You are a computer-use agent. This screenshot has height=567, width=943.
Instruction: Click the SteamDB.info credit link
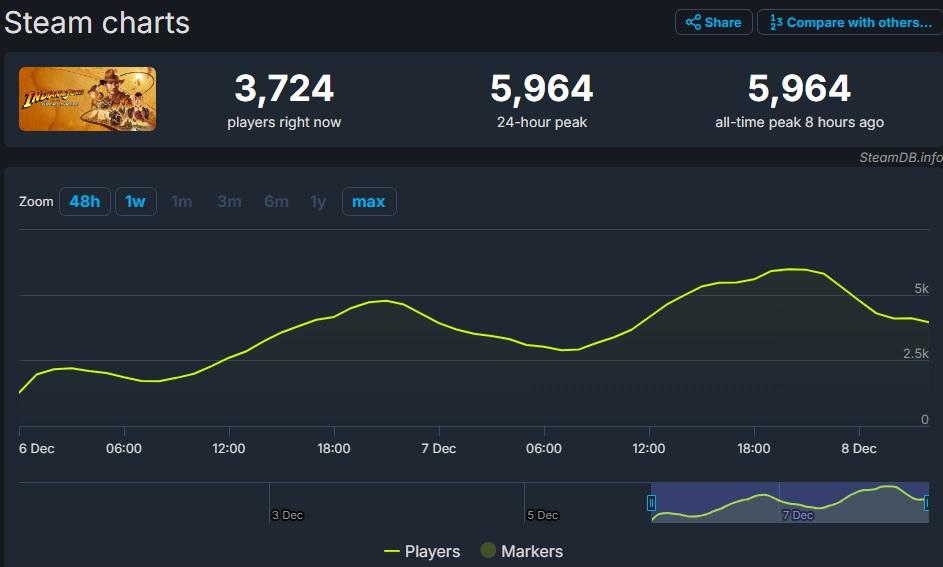pos(900,157)
